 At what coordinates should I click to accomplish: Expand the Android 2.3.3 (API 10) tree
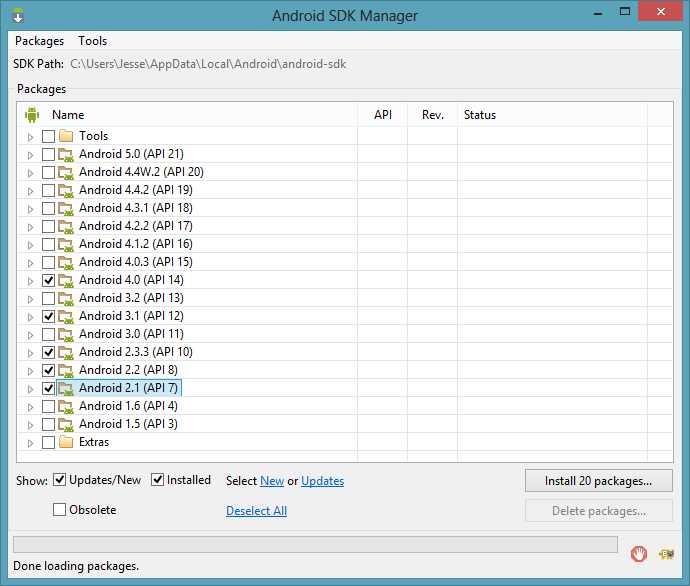tap(31, 352)
